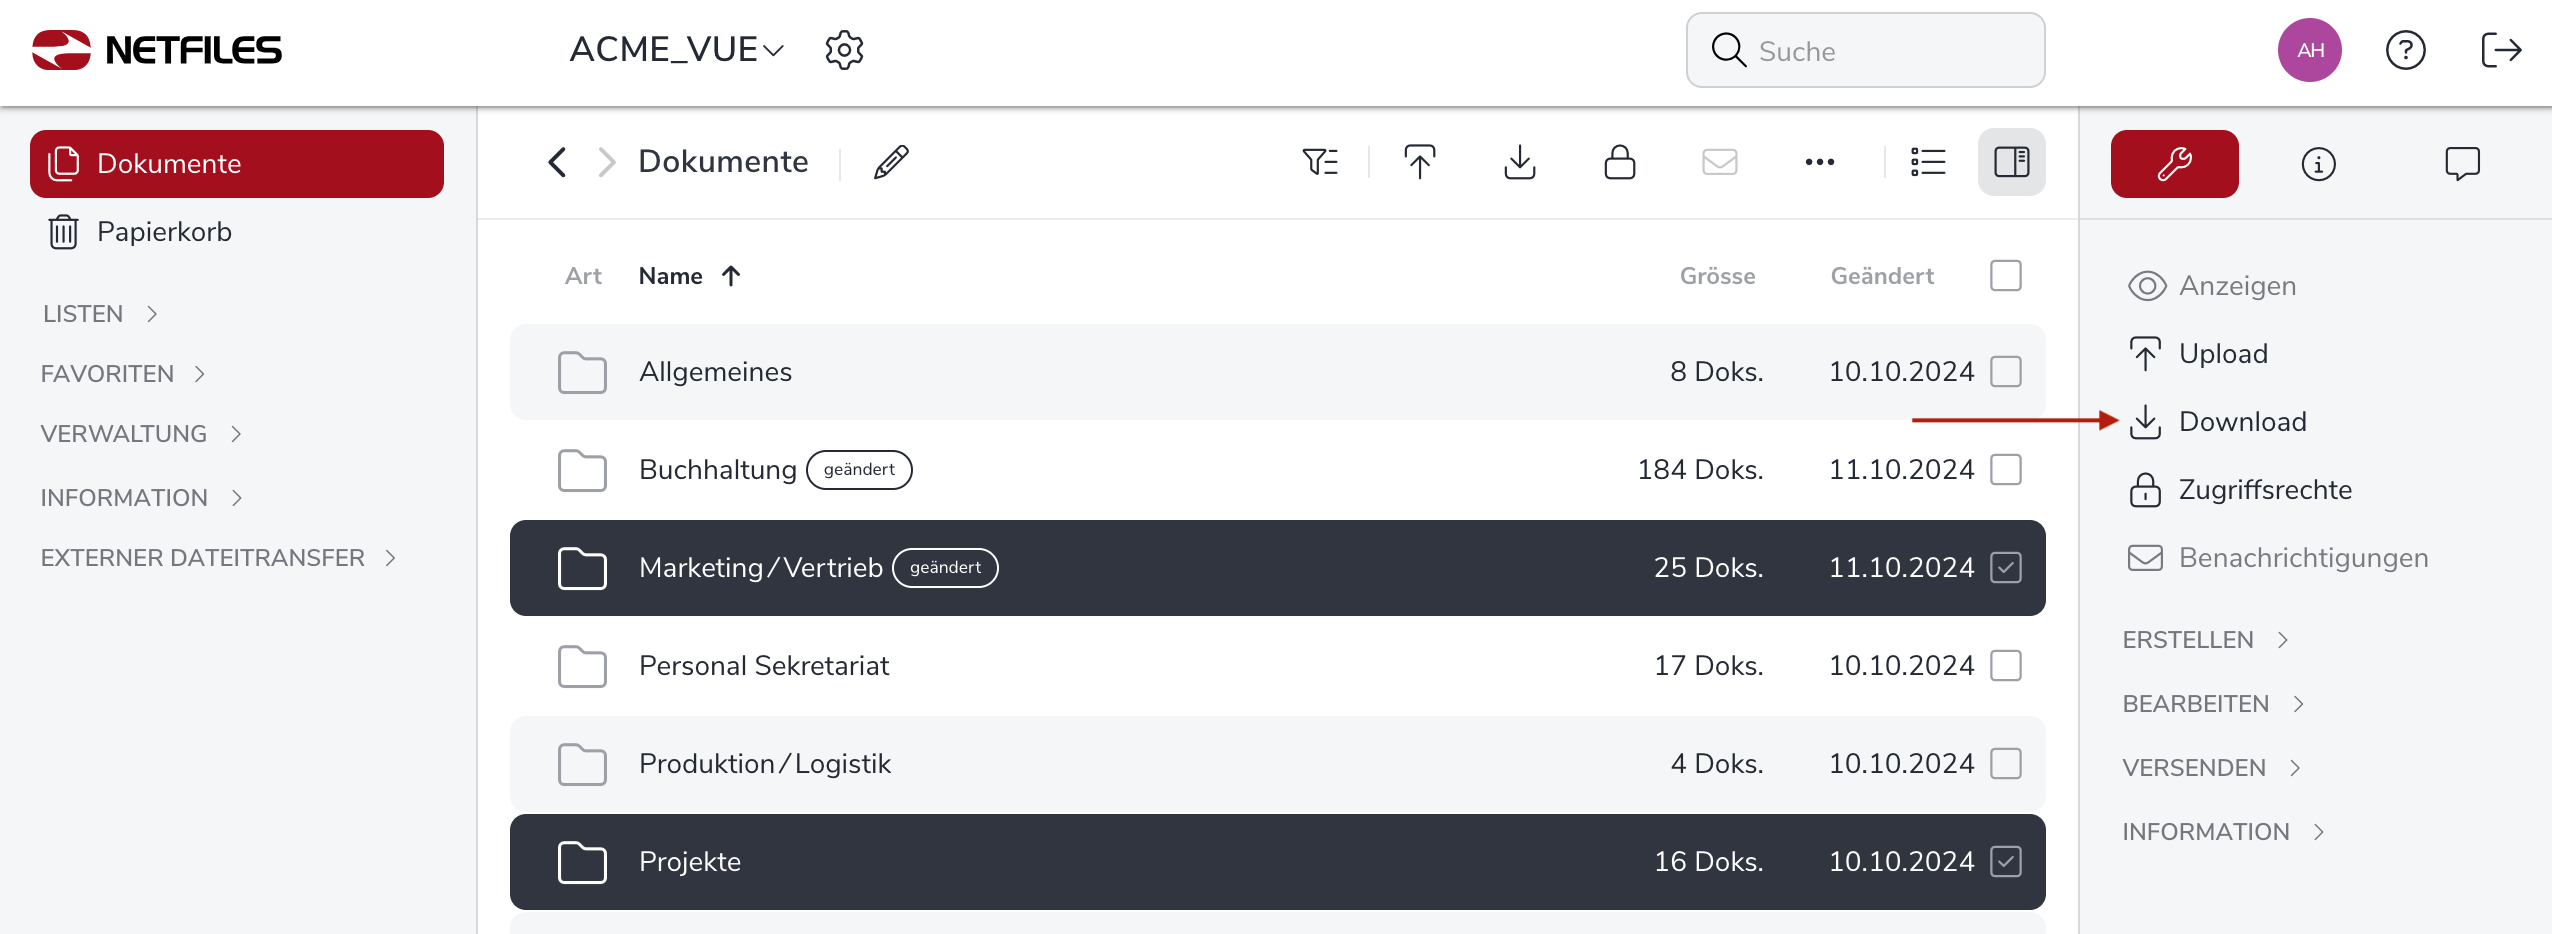The image size is (2552, 934).
Task: Switch to the info tab in right panel
Action: pos(2318,164)
